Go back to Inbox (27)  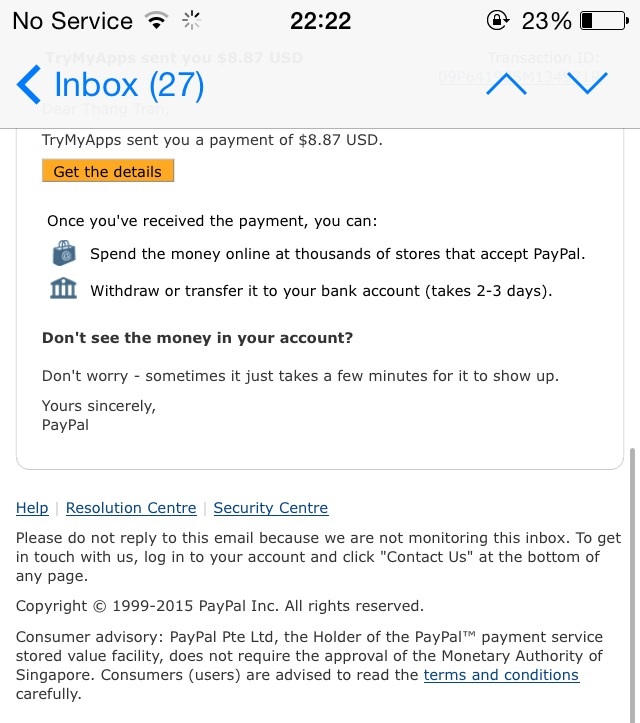point(110,85)
